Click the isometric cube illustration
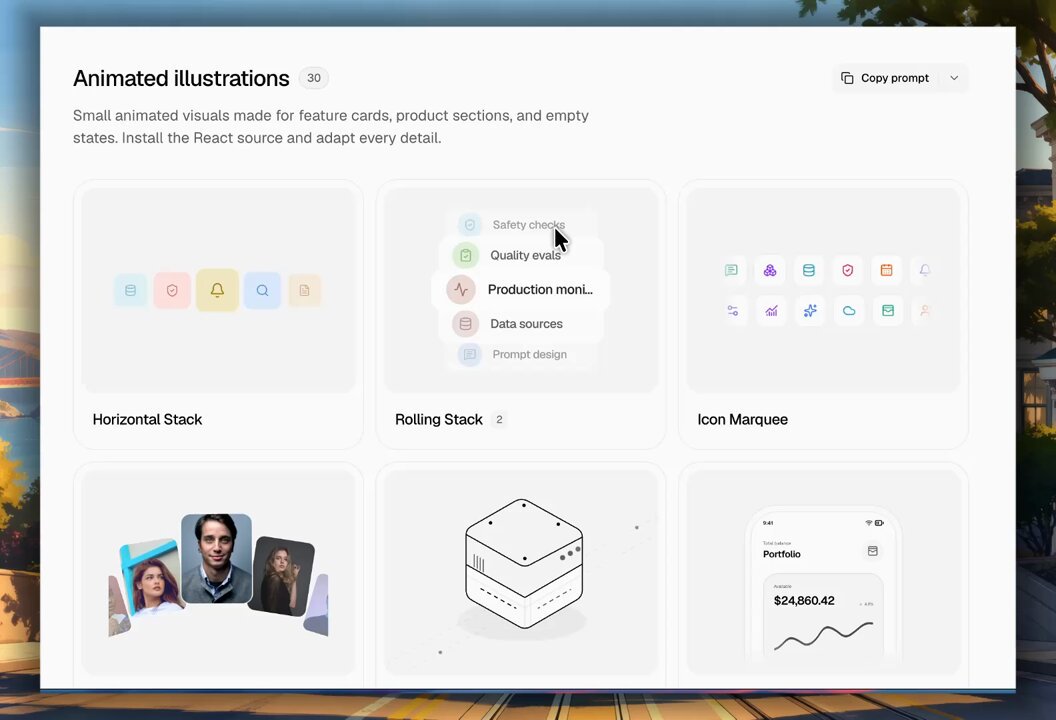The image size is (1056, 720). pyautogui.click(x=524, y=563)
